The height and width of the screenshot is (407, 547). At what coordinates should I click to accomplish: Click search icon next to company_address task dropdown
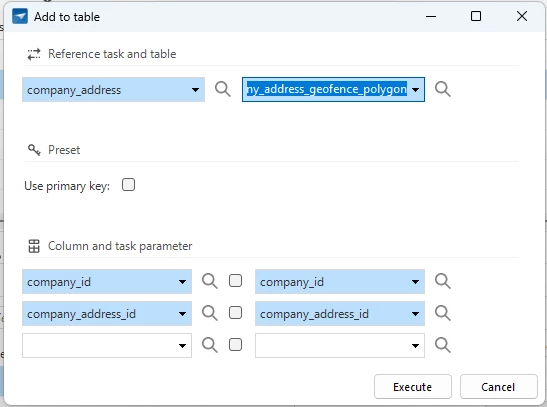coord(223,89)
